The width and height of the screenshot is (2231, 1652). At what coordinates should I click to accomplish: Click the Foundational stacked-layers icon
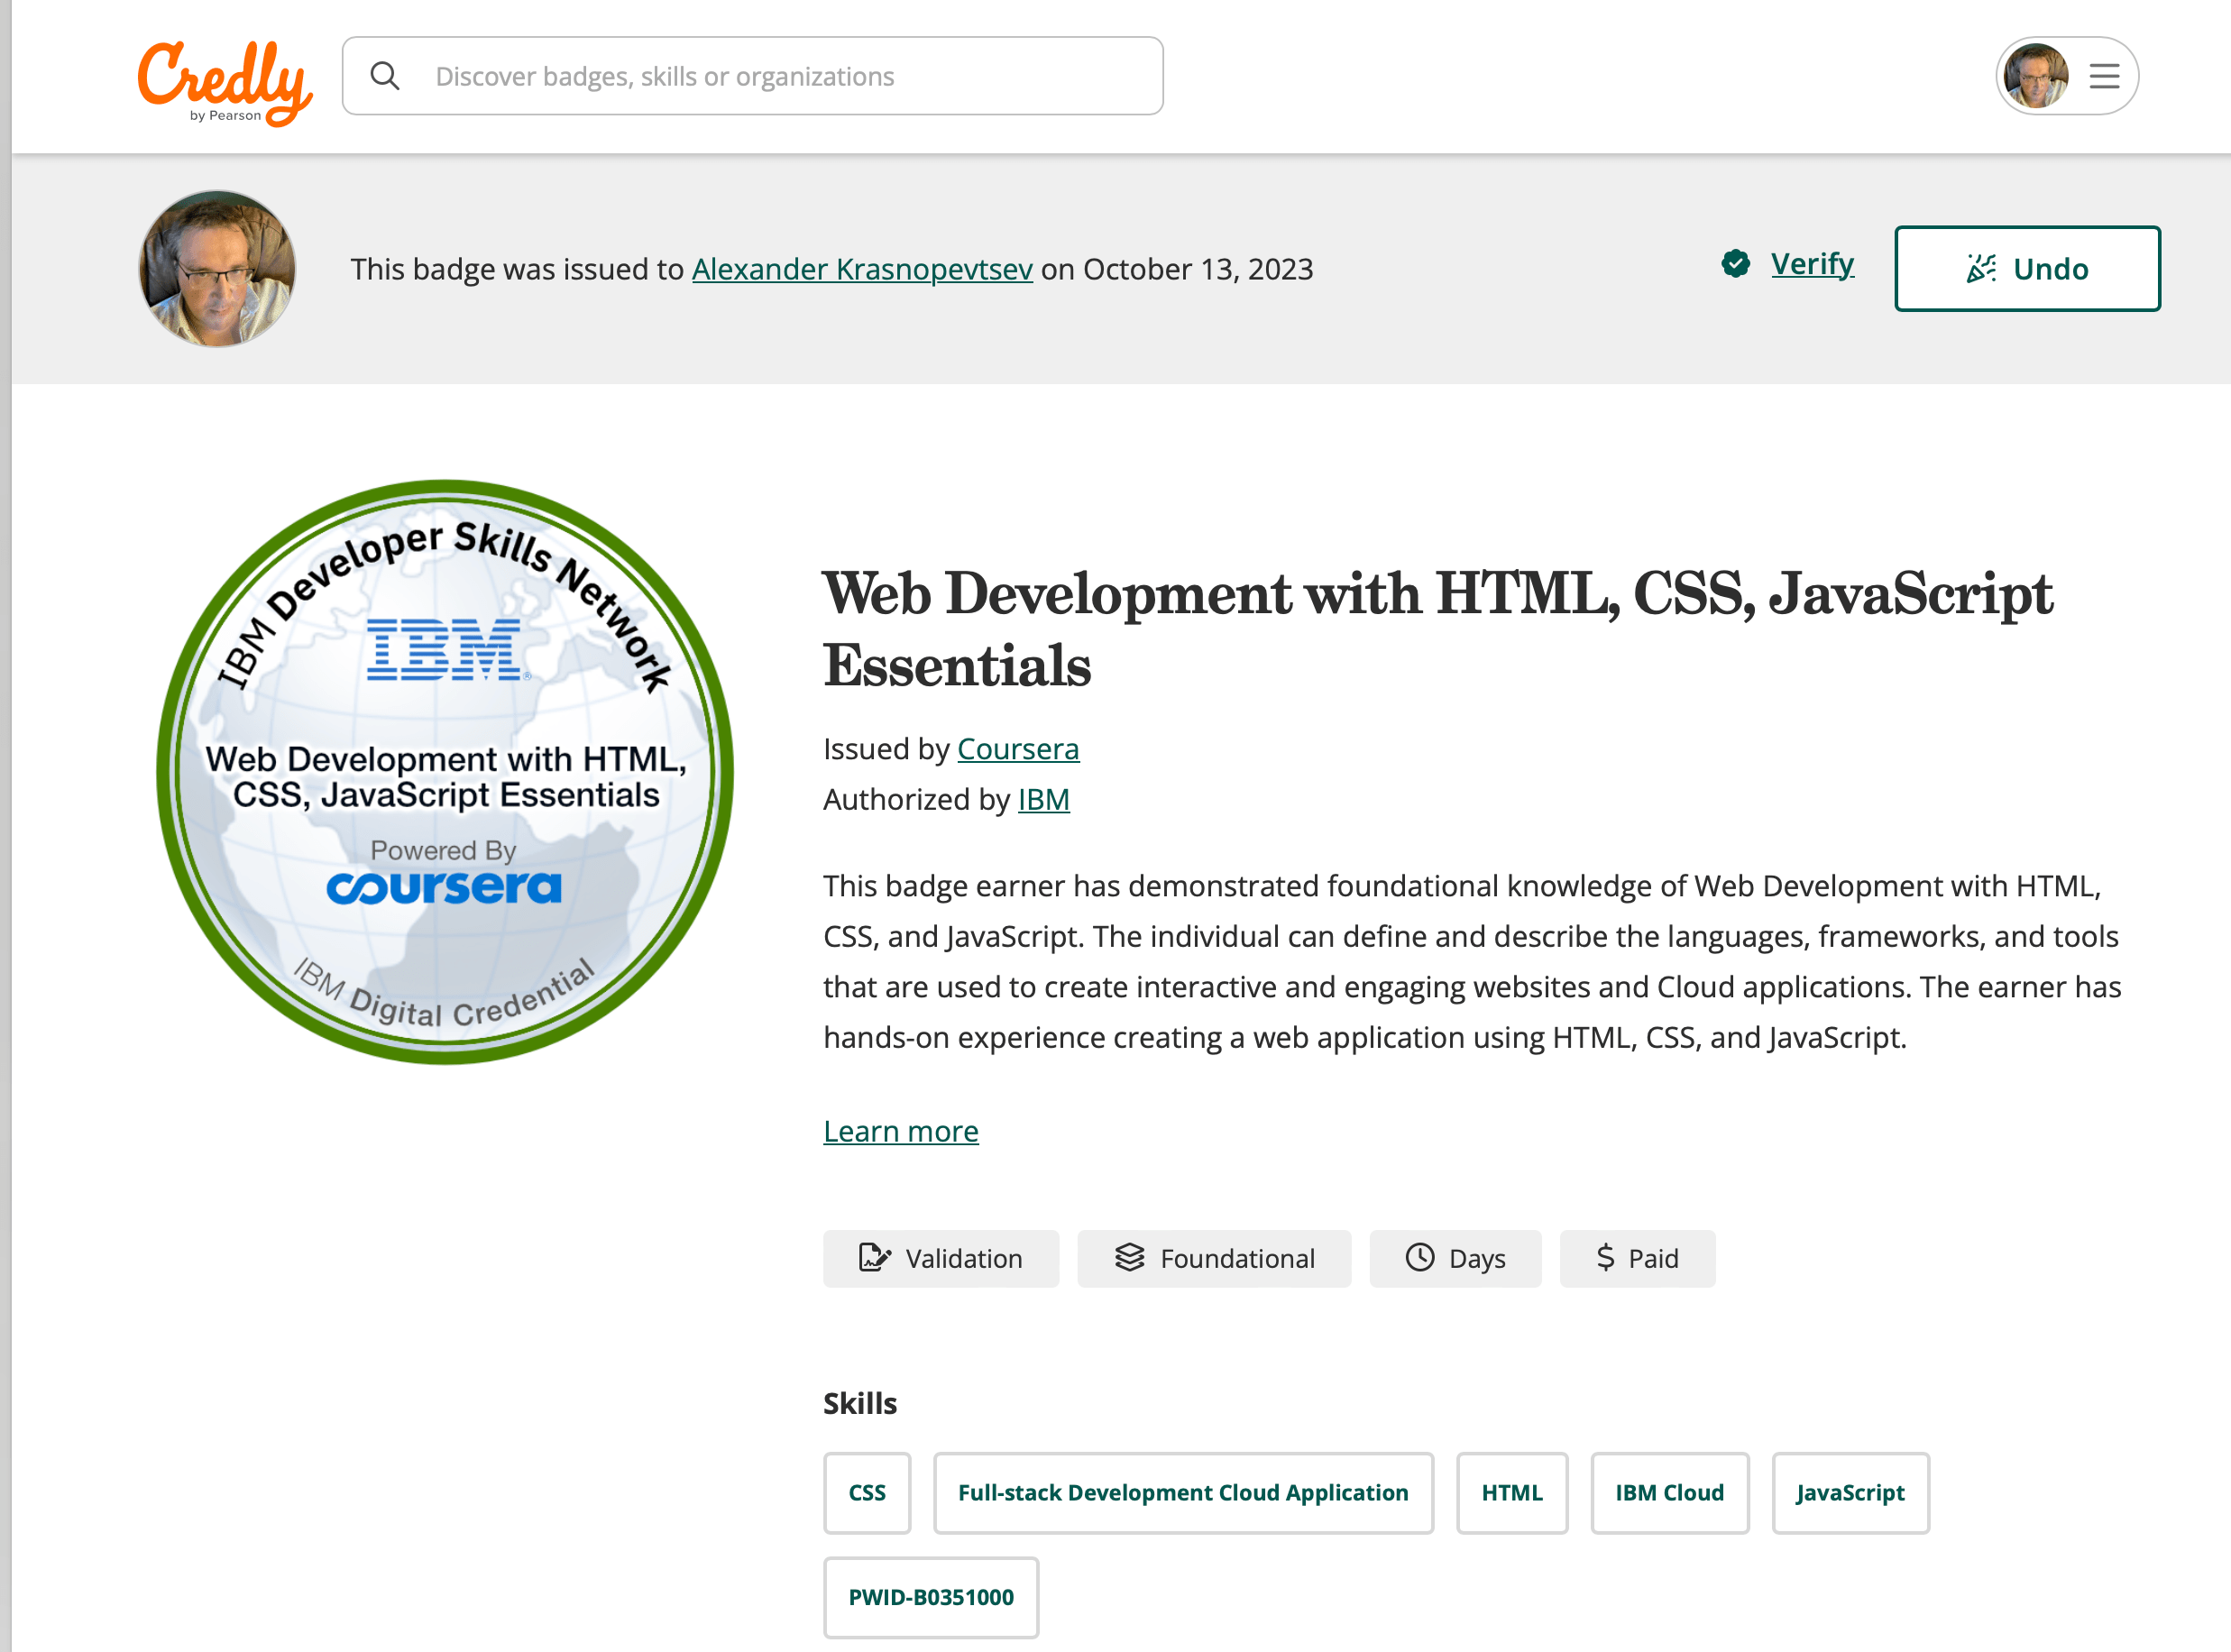click(x=1129, y=1257)
